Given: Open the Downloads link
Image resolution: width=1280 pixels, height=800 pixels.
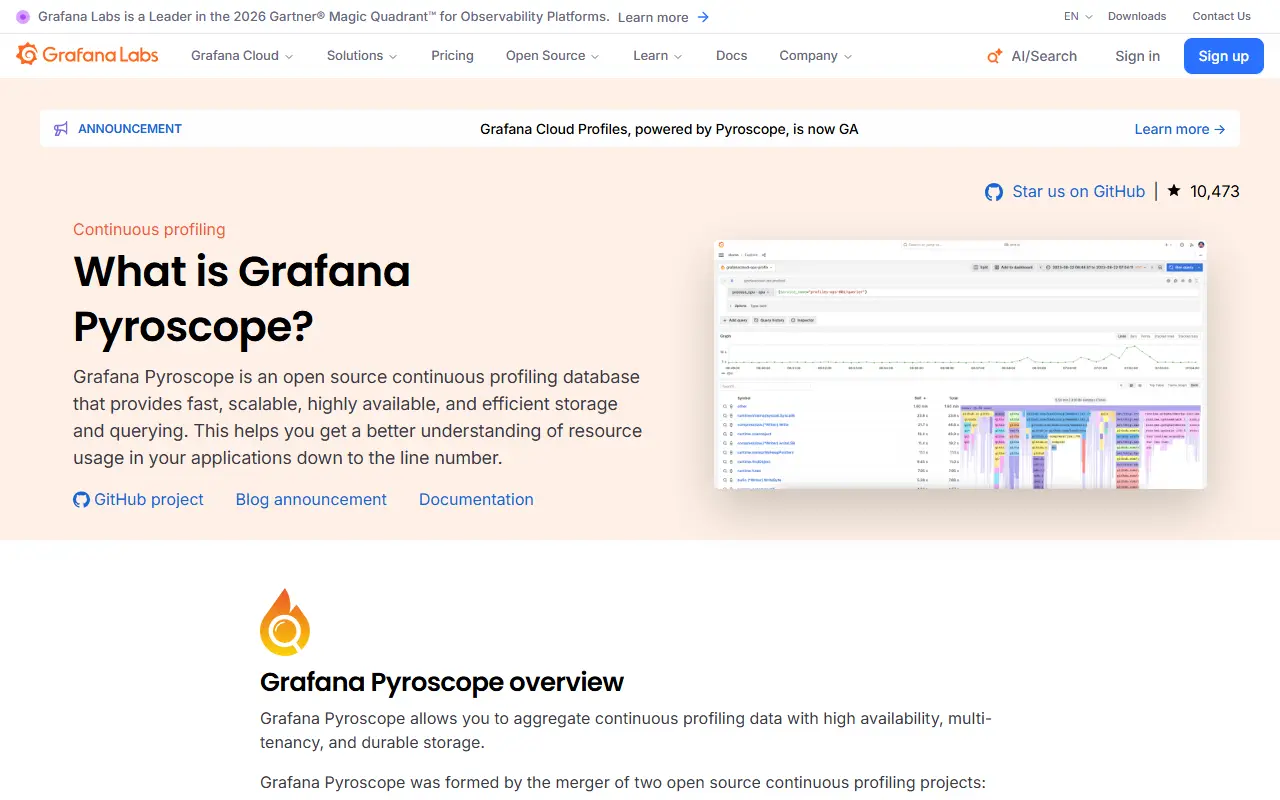Looking at the screenshot, I should (x=1137, y=16).
